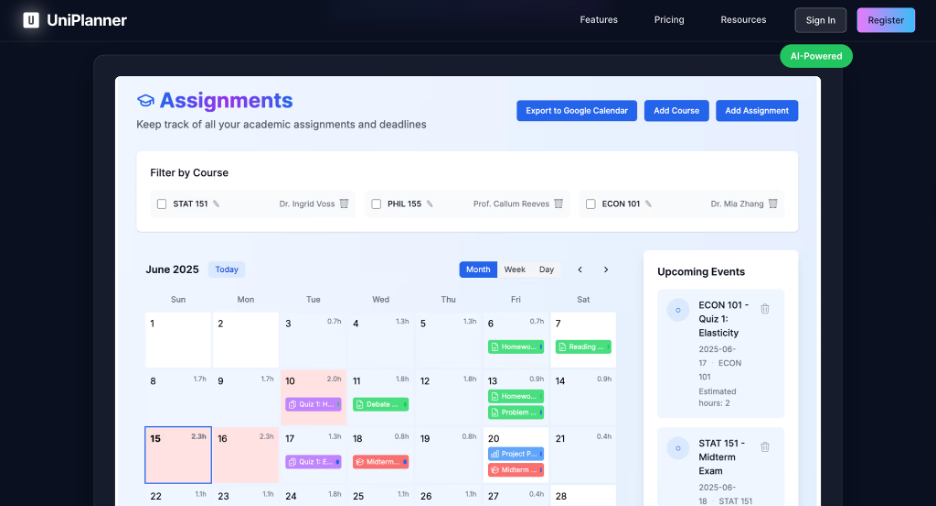
Task: Click 'STAT 151 - Midterm Exam' event title
Action: 722,457
